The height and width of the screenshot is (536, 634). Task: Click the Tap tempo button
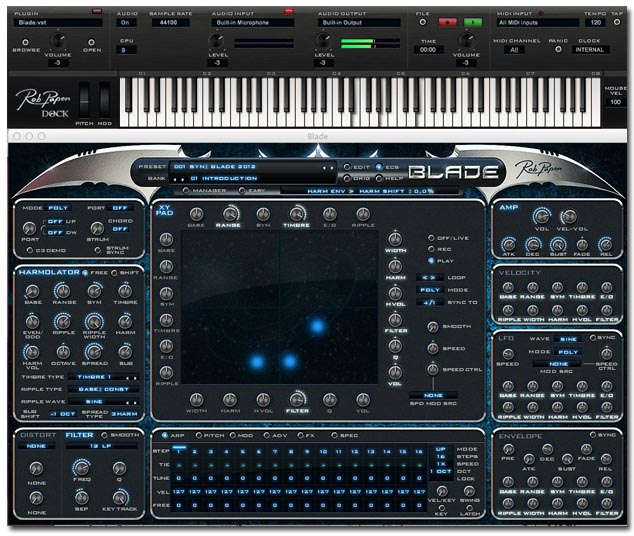[617, 22]
